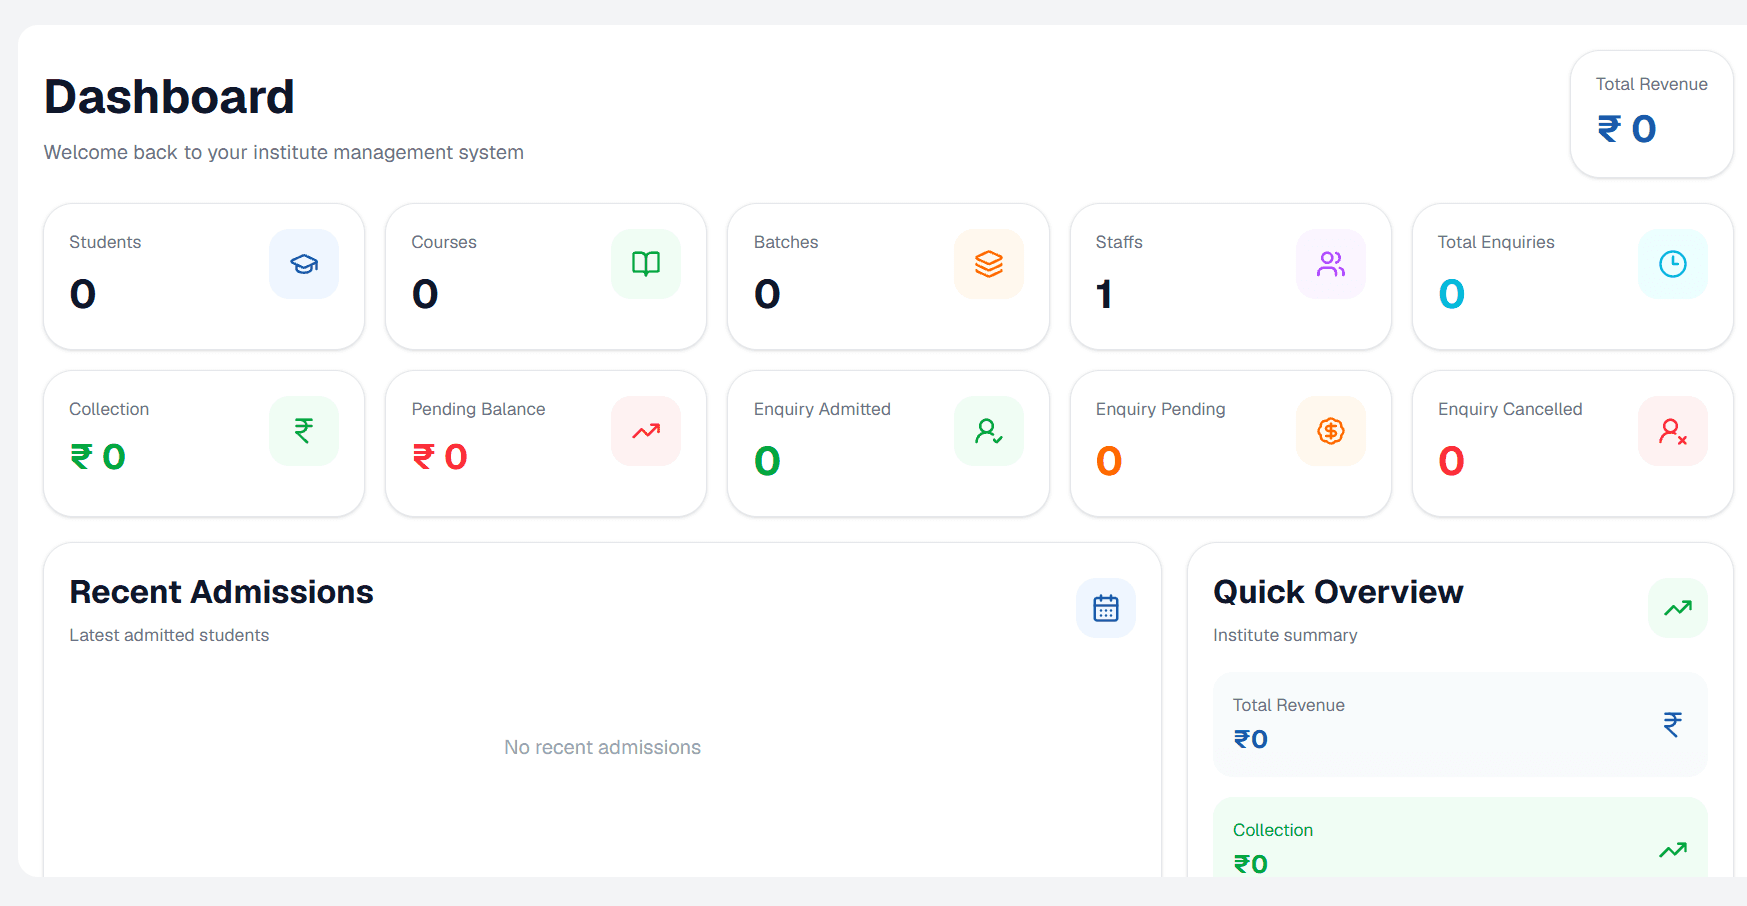The width and height of the screenshot is (1747, 906).
Task: Select the Enquiry Admitted label
Action: pyautogui.click(x=822, y=409)
